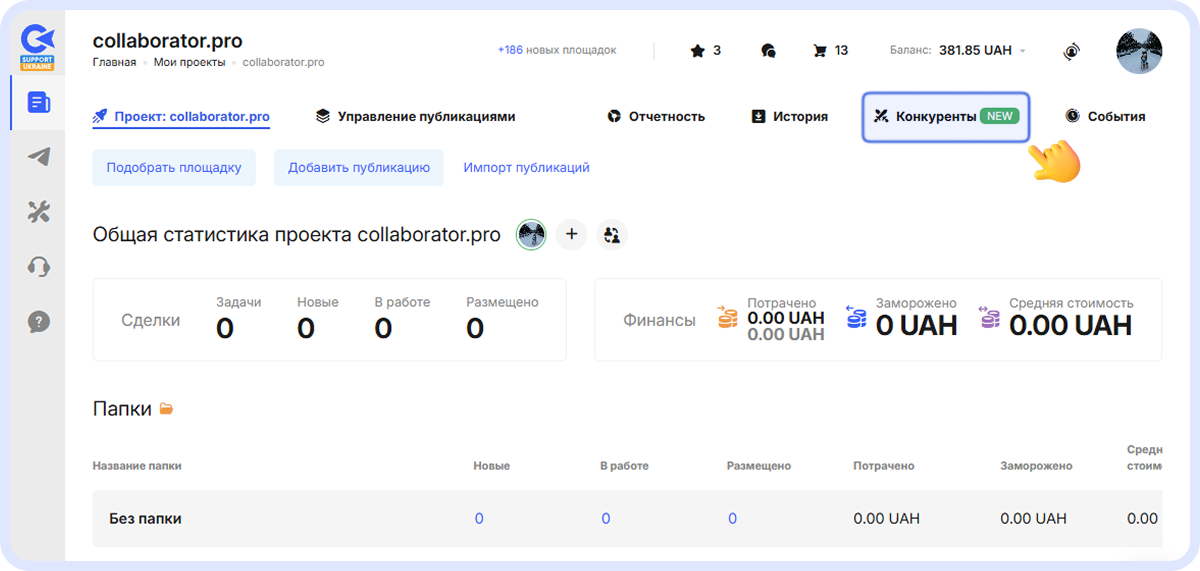Click the Collaborator logo in sidebar

(x=38, y=47)
